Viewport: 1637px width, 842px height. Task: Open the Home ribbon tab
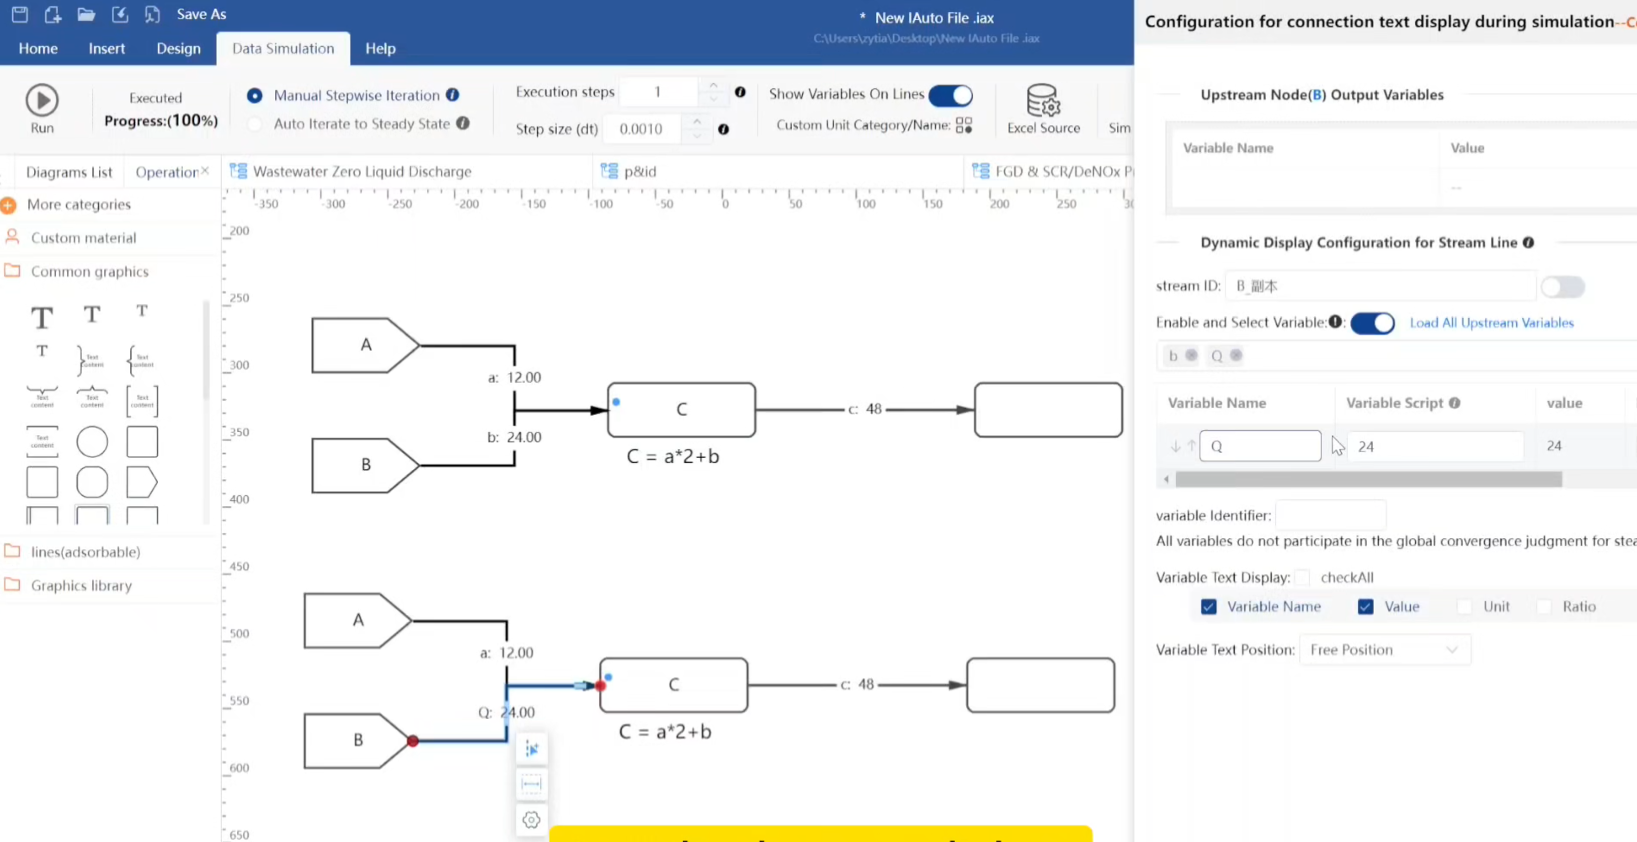[x=38, y=48]
